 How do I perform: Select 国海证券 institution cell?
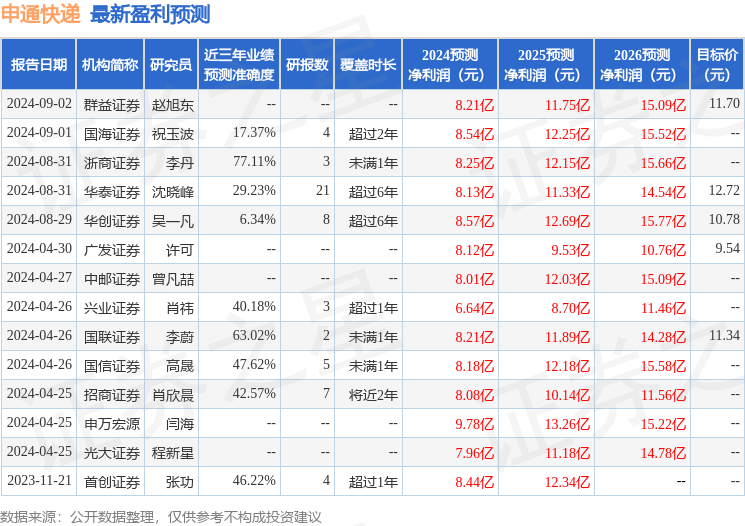click(x=112, y=134)
